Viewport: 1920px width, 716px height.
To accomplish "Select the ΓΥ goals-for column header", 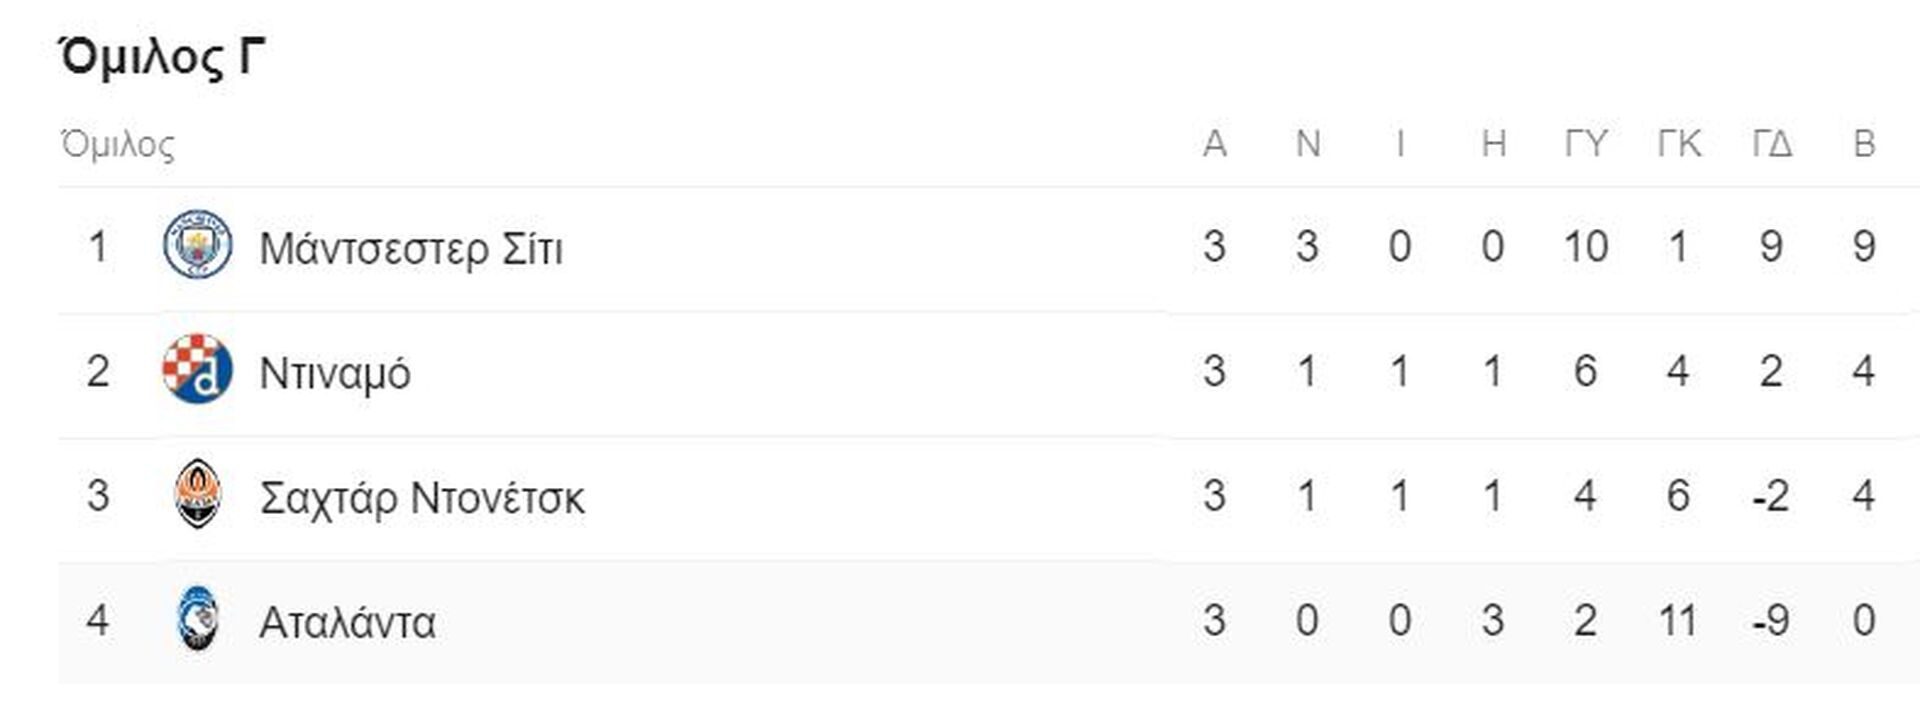I will (1585, 144).
